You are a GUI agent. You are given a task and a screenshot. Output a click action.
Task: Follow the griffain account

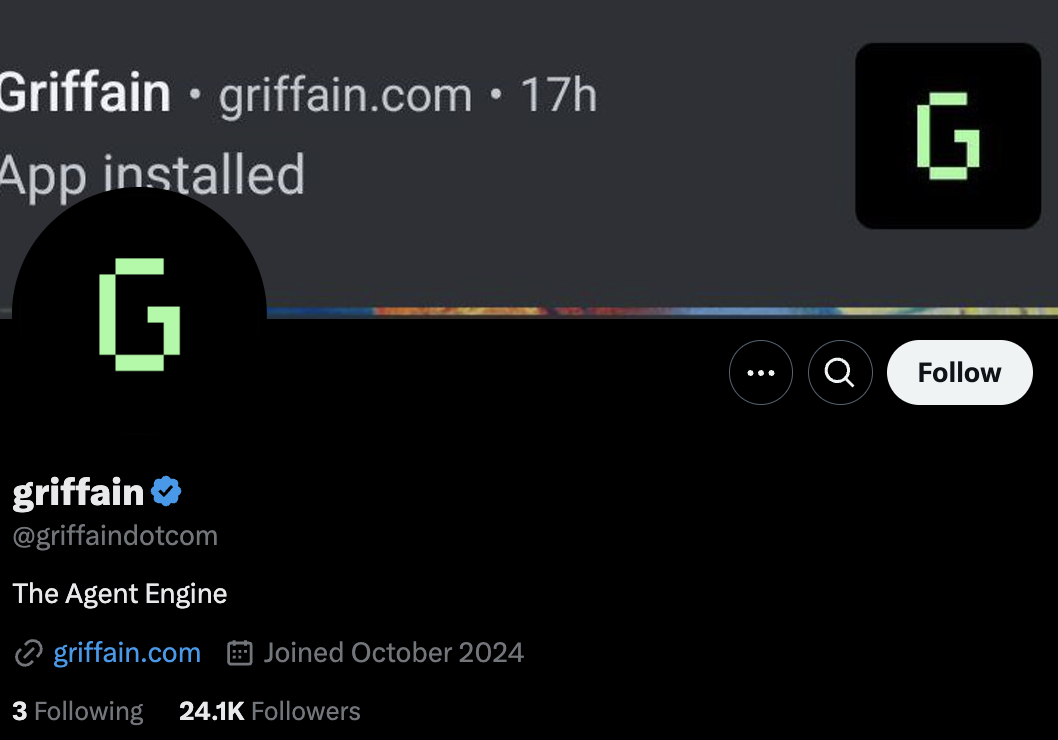(x=959, y=372)
